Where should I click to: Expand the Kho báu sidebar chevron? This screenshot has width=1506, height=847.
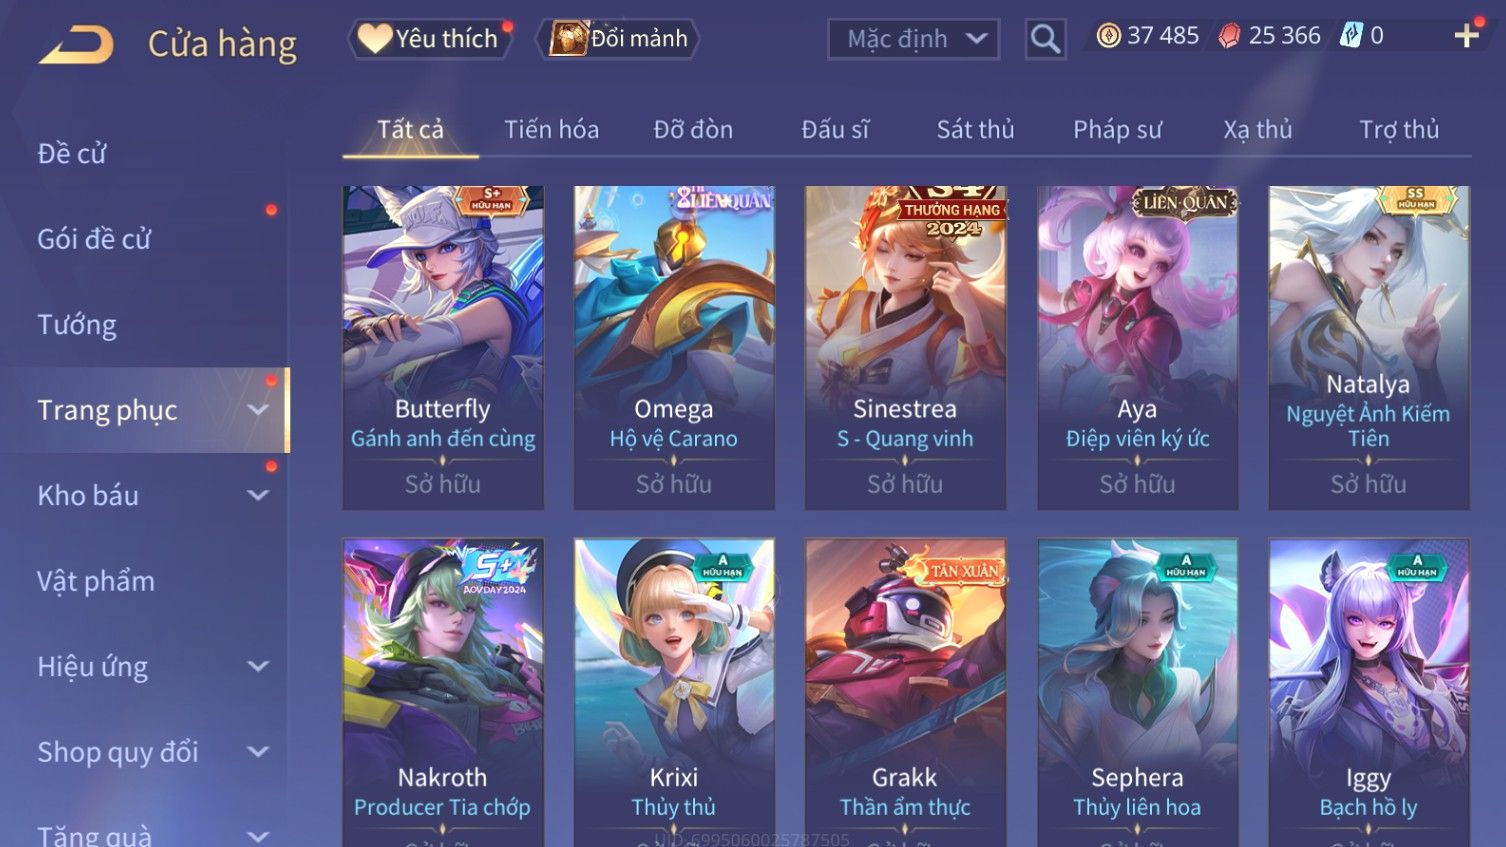258,495
